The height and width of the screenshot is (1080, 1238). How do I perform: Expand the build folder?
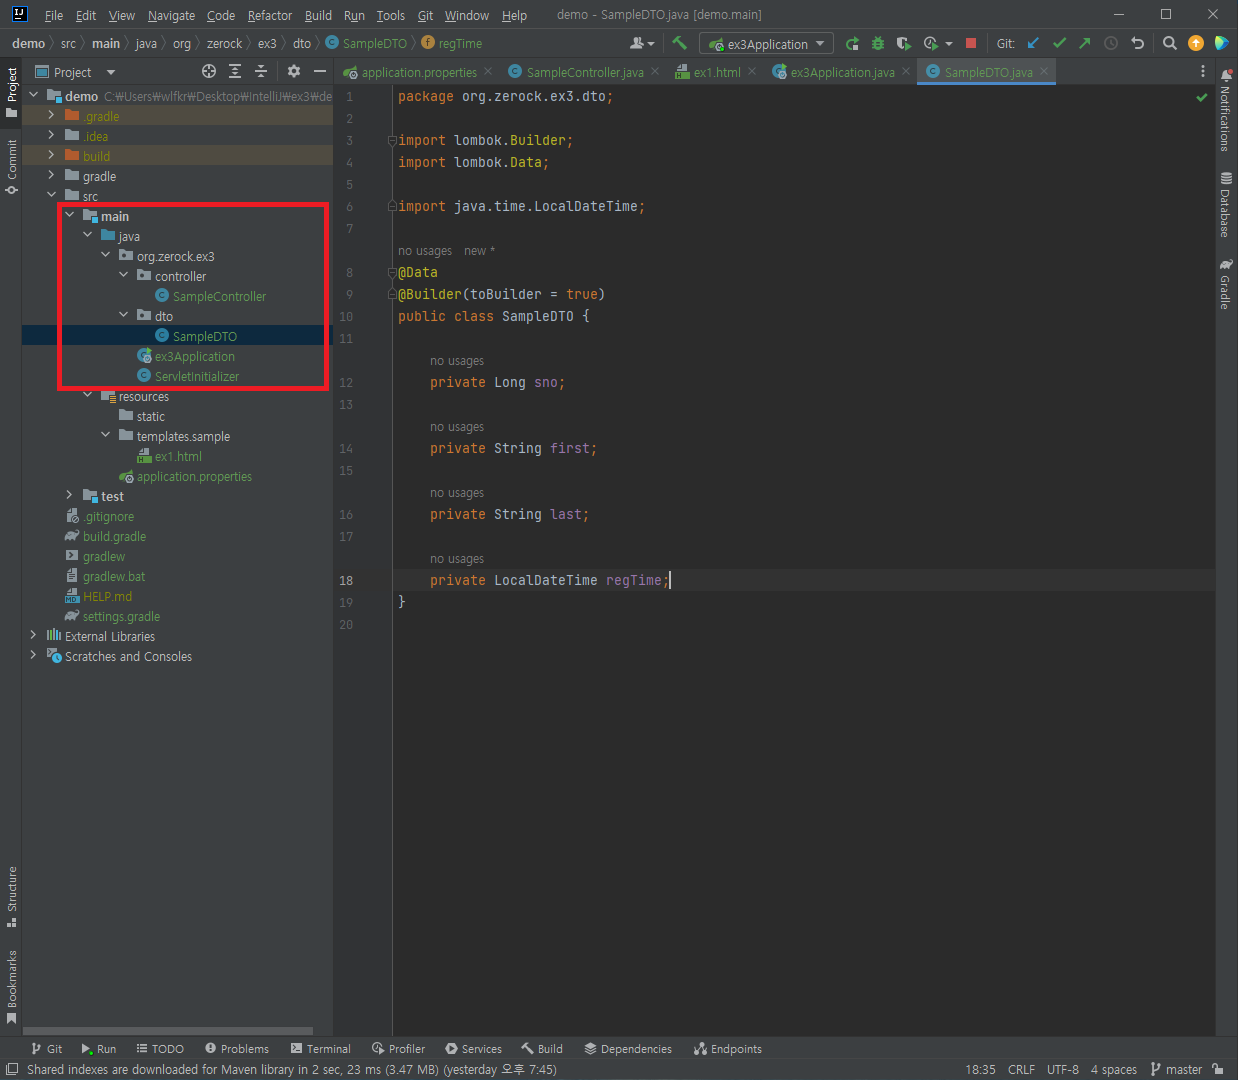(52, 155)
